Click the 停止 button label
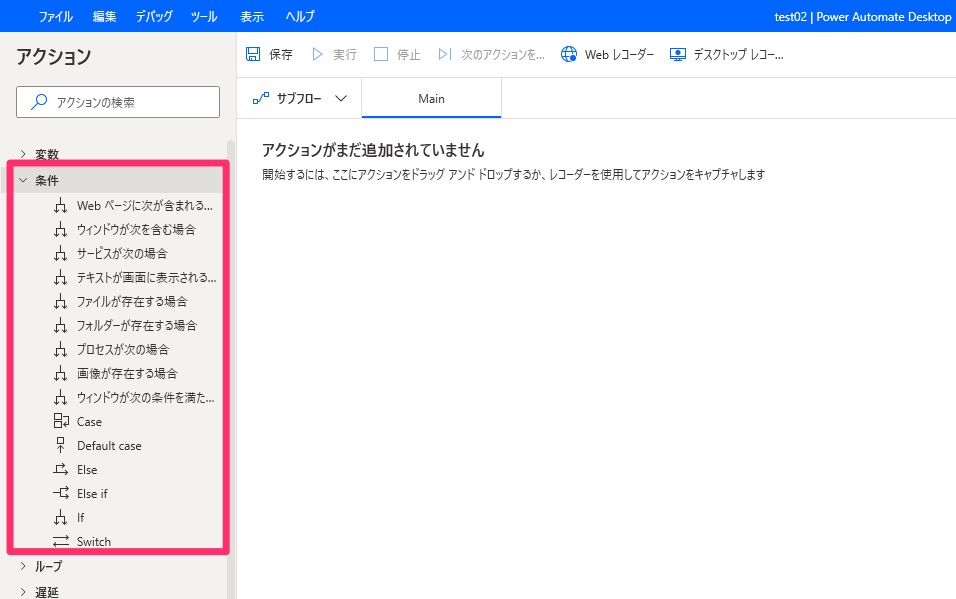 click(x=408, y=55)
